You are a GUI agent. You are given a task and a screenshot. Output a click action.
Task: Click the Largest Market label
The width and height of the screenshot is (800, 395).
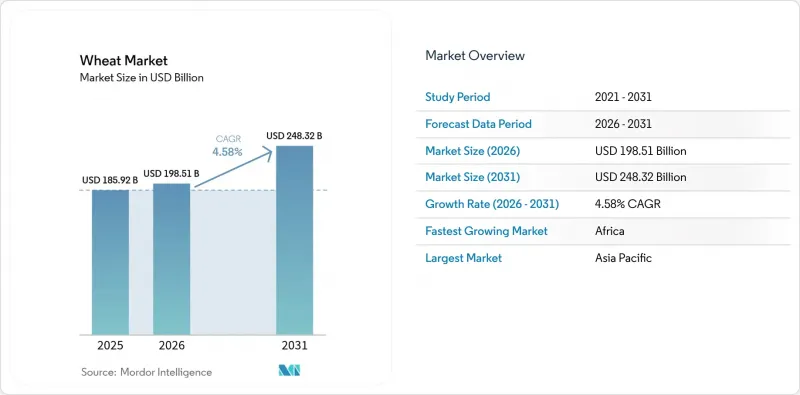pyautogui.click(x=463, y=258)
